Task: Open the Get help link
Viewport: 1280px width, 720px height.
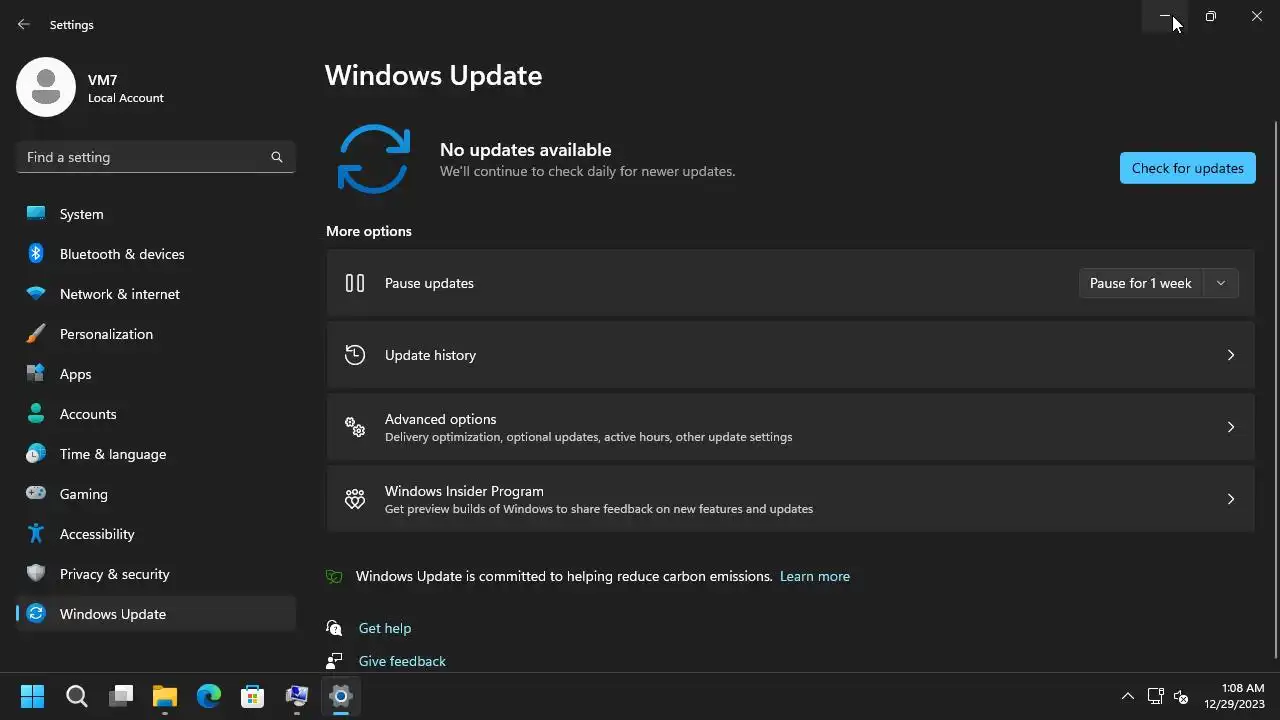Action: point(385,628)
